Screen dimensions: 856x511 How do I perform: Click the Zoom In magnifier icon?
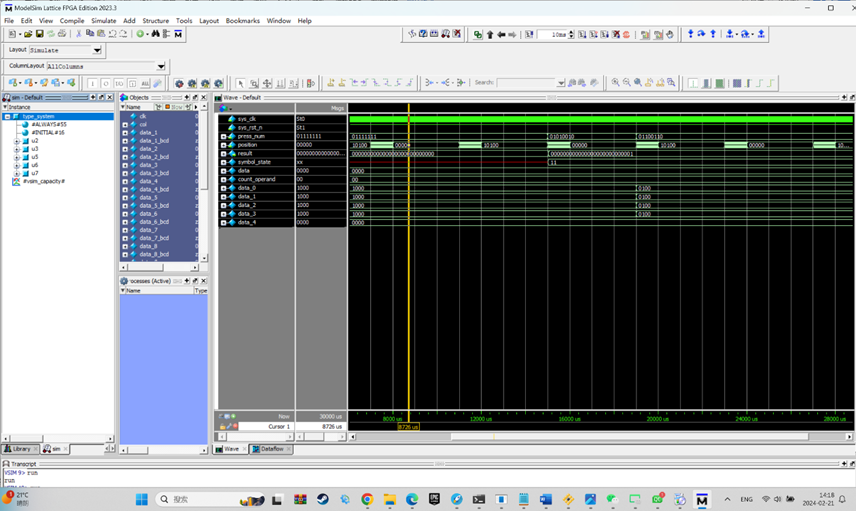click(615, 82)
